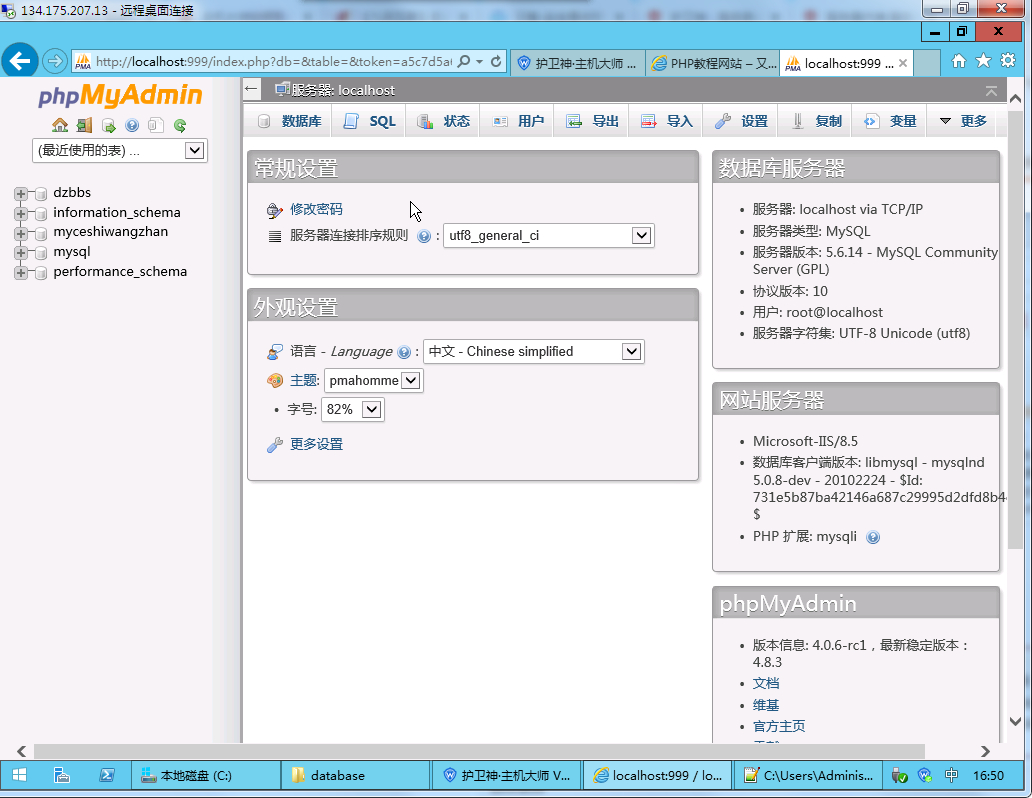Switch to the 导入 tab

667,121
